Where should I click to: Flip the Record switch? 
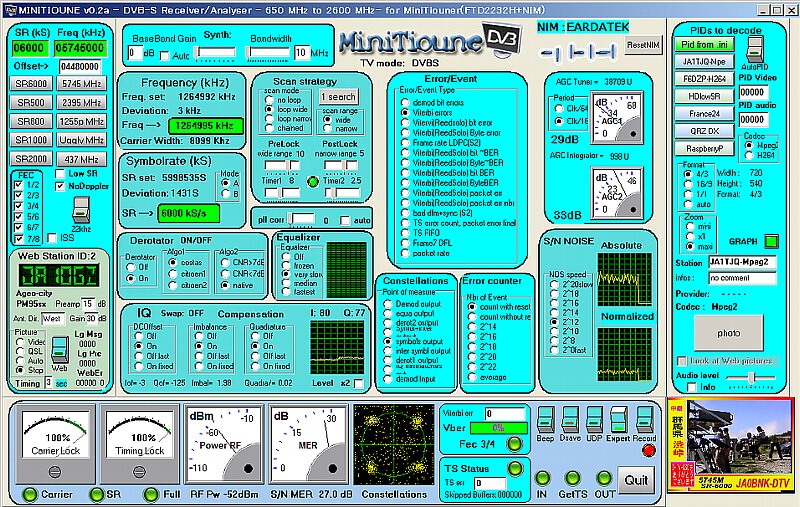(x=644, y=419)
